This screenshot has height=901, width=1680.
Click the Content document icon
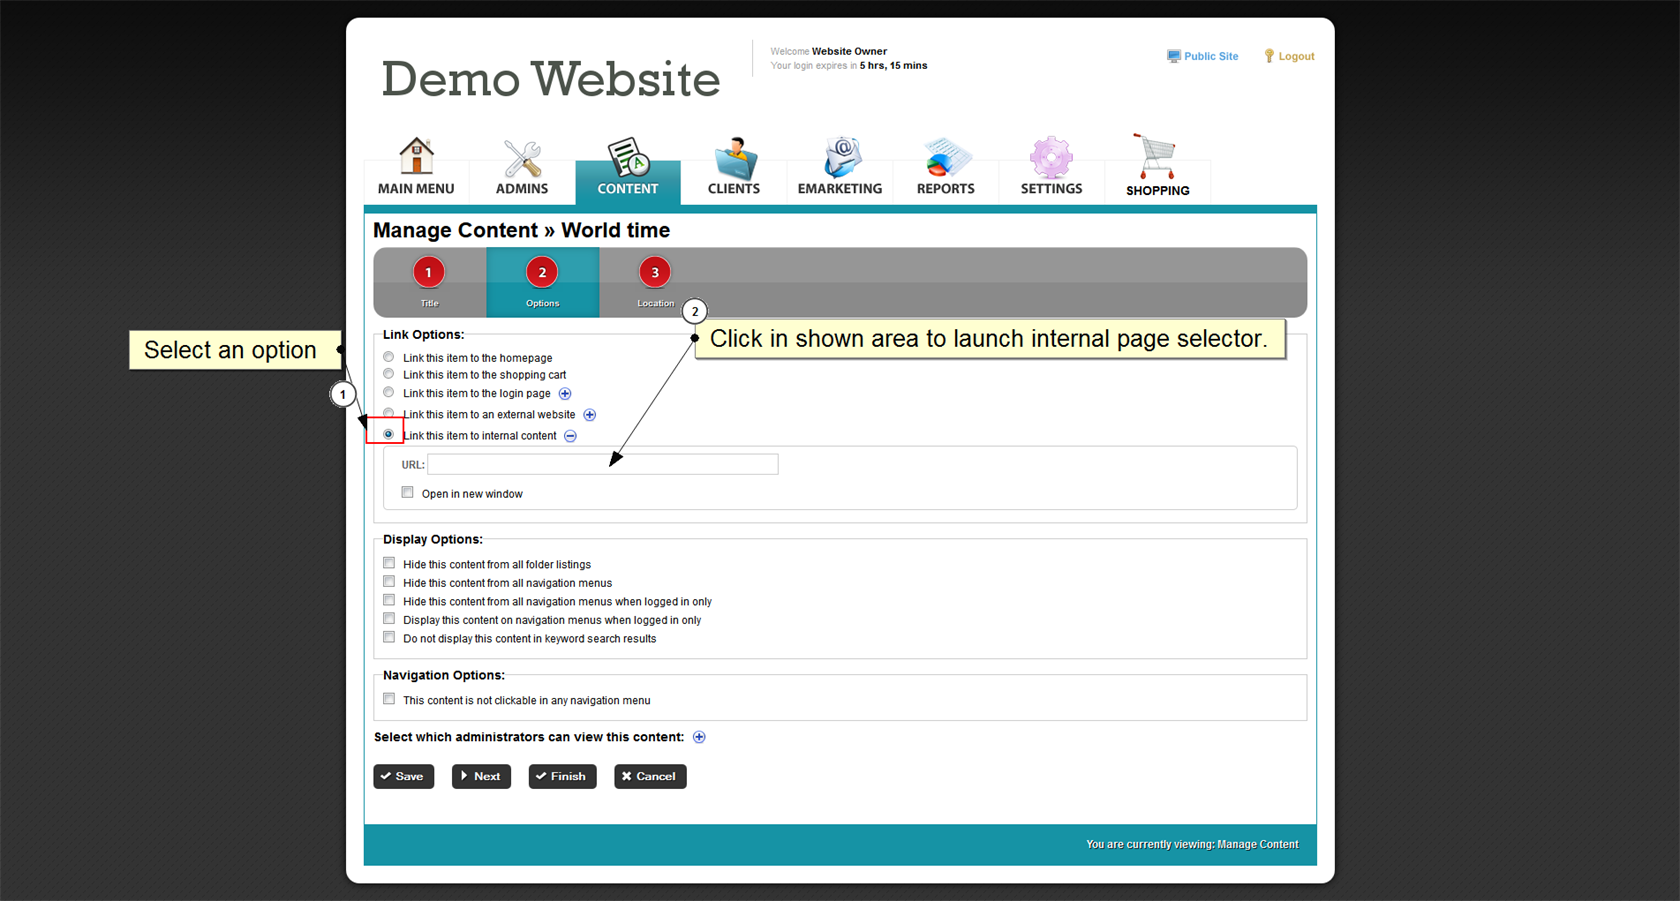(x=628, y=158)
